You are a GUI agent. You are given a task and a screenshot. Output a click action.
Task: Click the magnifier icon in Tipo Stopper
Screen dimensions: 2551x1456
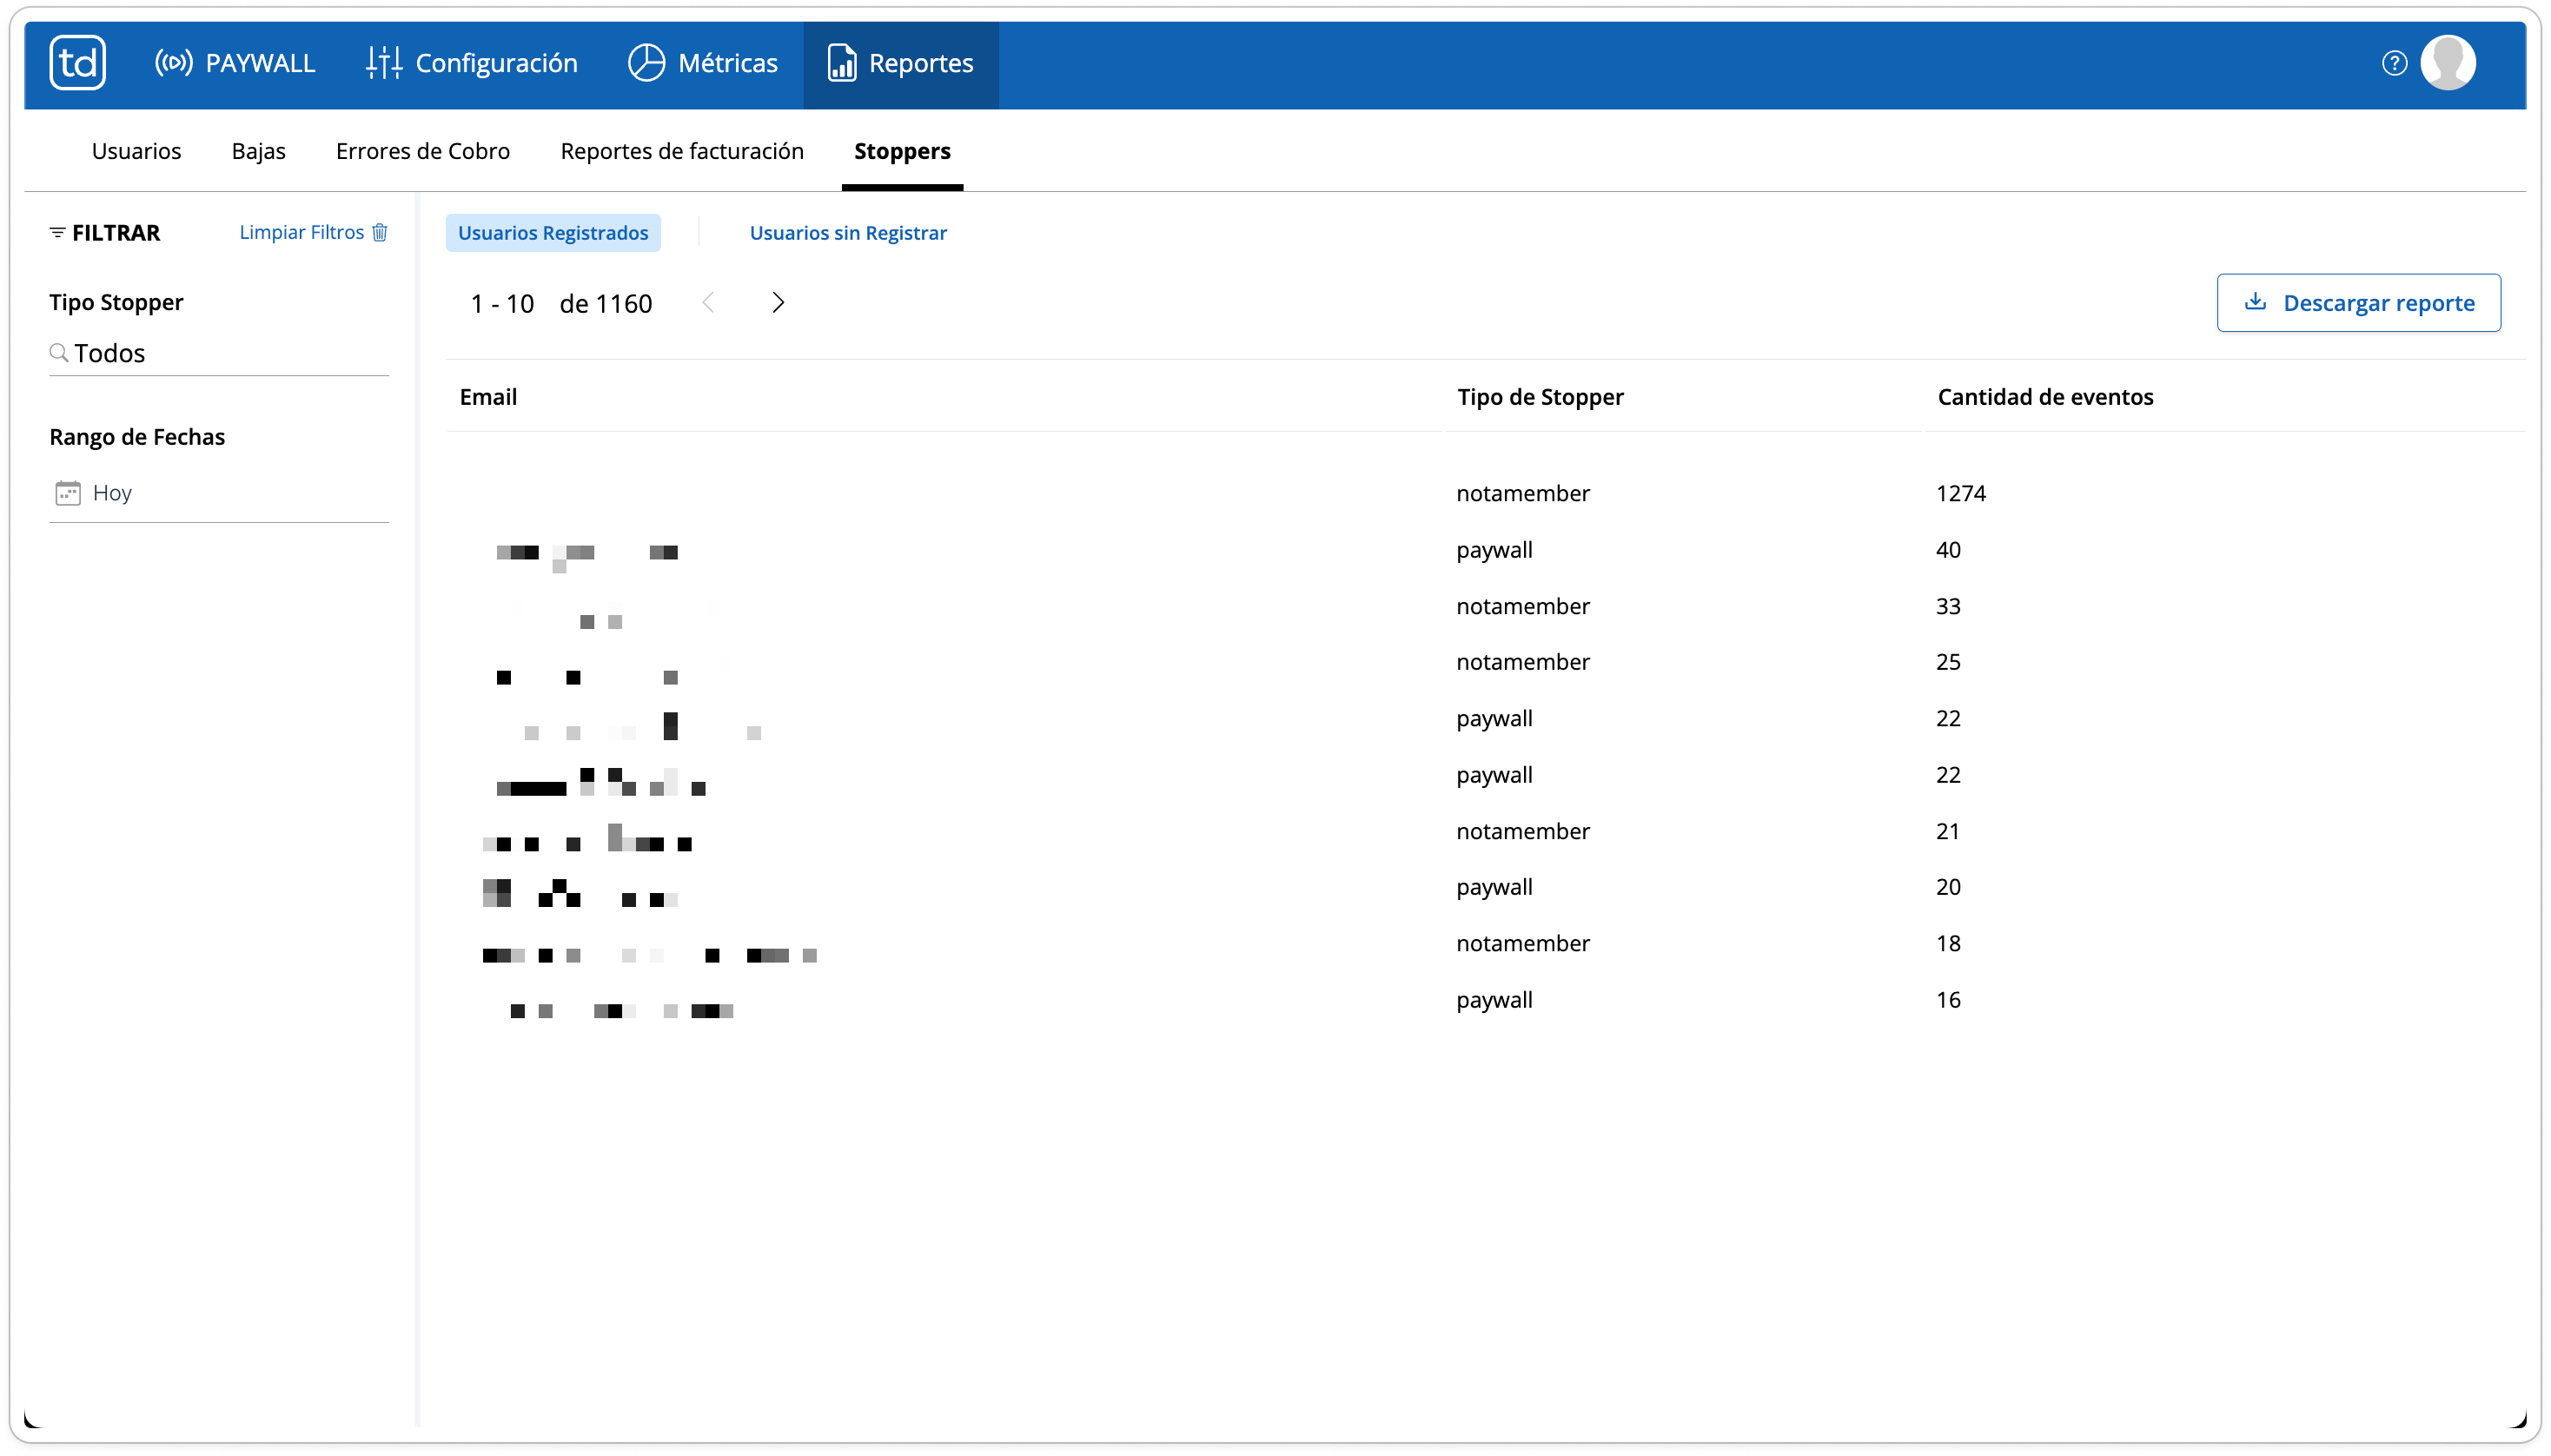tap(59, 353)
